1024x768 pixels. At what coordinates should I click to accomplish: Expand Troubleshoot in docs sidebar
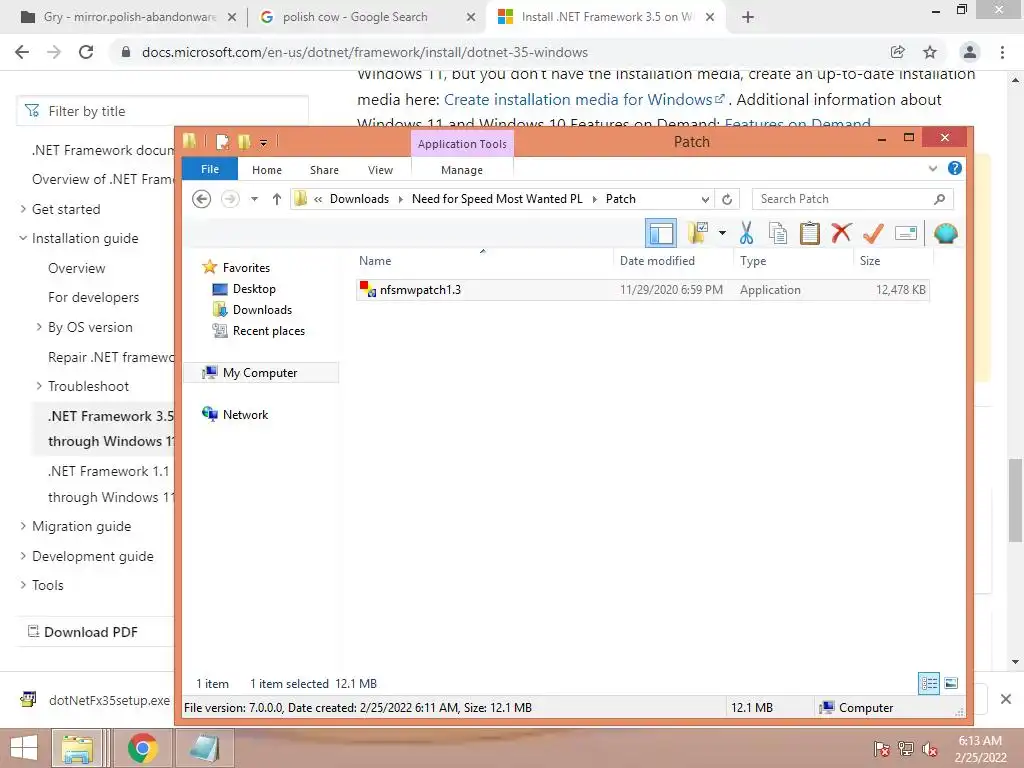point(39,386)
